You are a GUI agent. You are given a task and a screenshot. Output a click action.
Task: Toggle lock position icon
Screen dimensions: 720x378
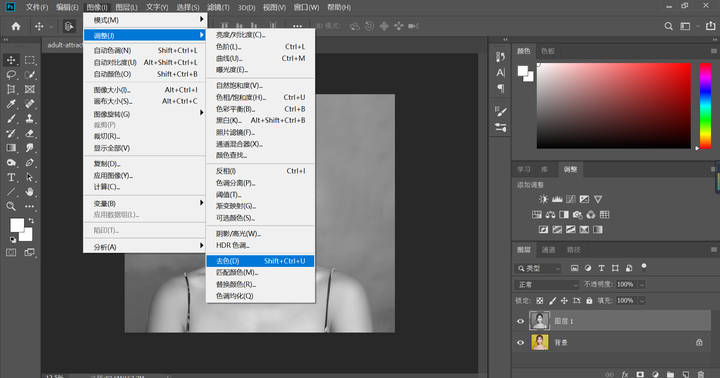tap(564, 301)
